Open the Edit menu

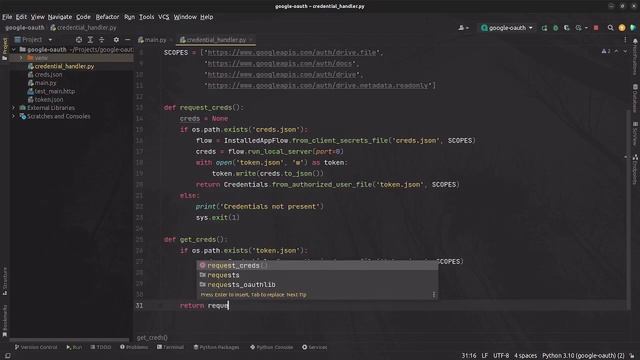21,17
